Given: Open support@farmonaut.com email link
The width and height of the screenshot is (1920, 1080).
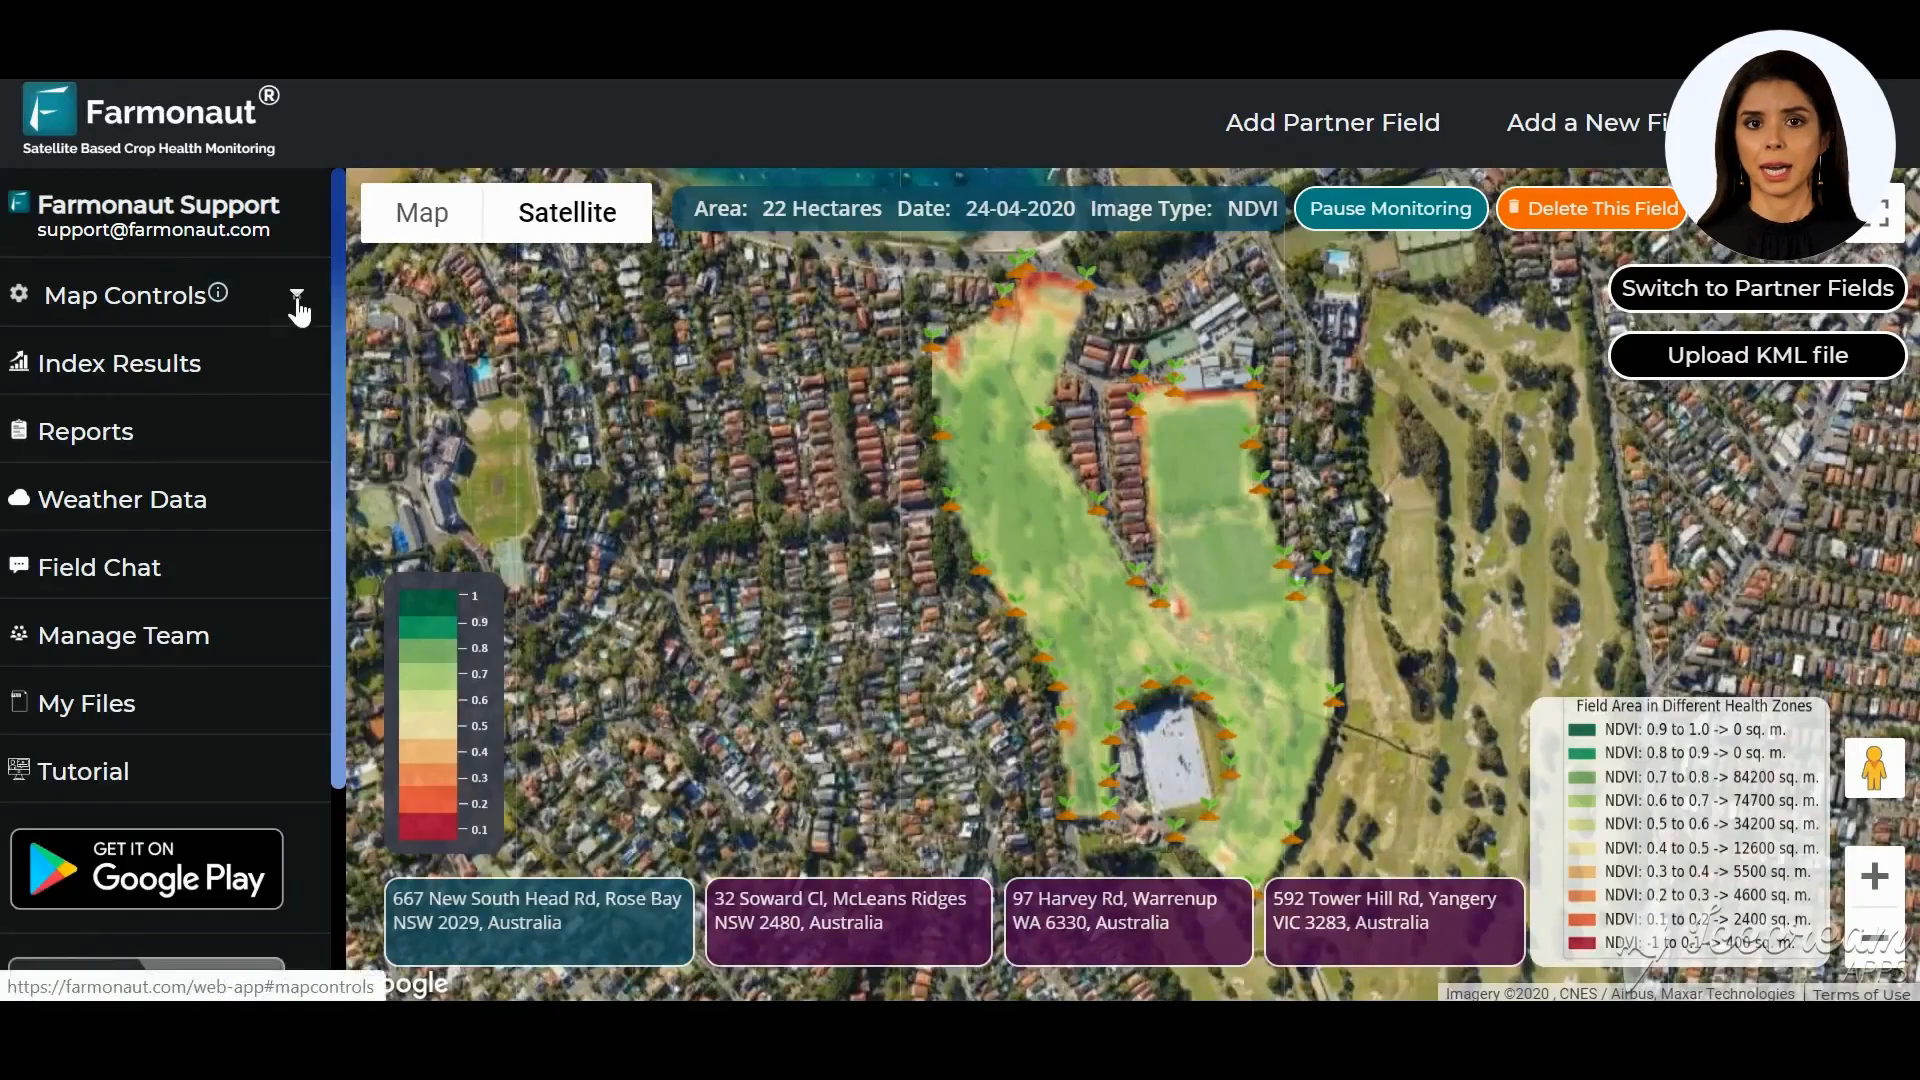Looking at the screenshot, I should point(153,230).
